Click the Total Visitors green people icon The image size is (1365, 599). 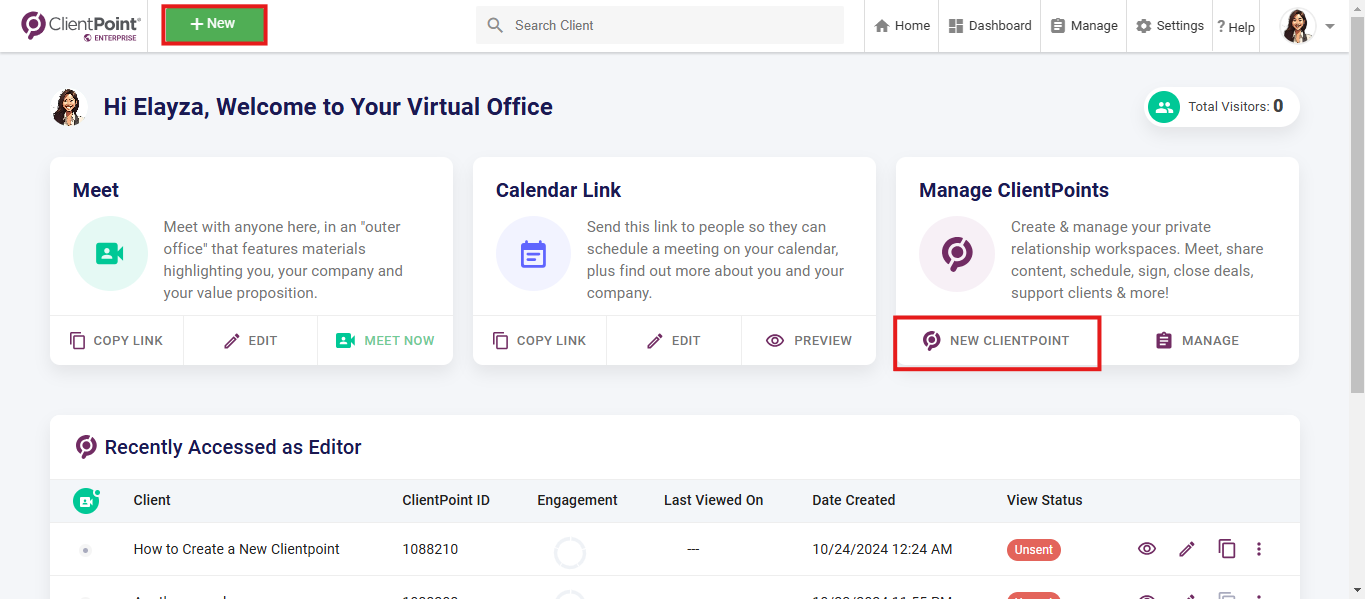pos(1164,107)
